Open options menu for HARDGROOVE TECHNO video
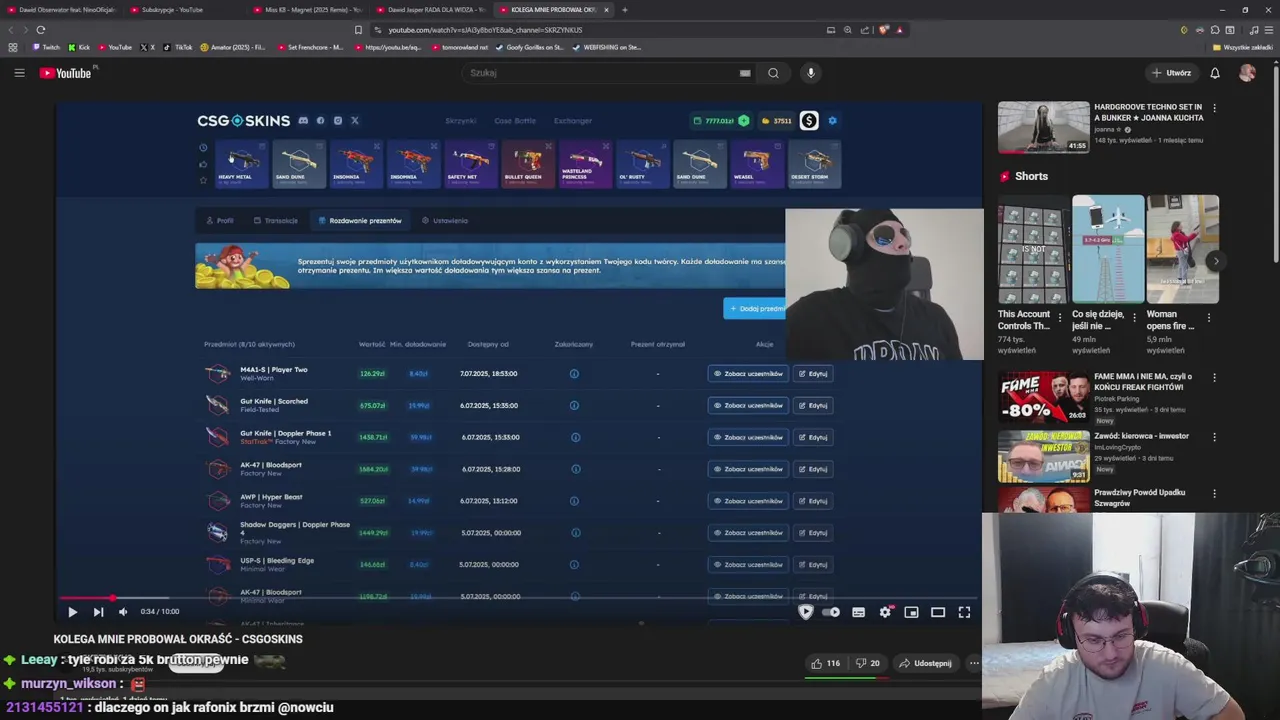Screen dimensions: 1280x720 point(1214,108)
